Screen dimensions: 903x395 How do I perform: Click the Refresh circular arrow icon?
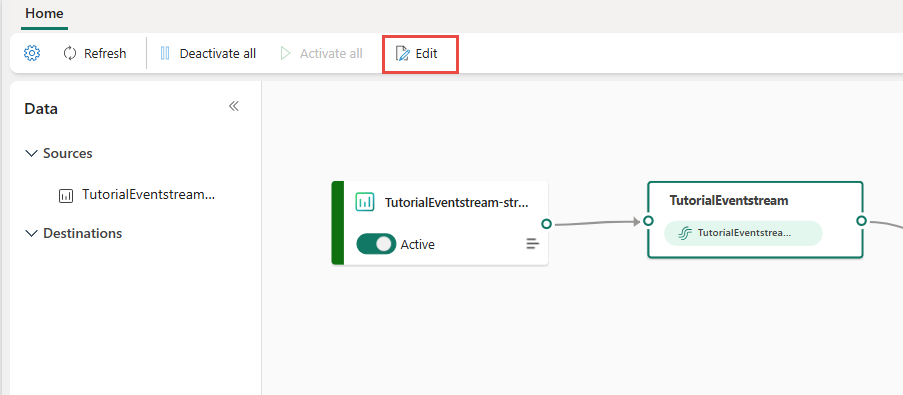point(70,54)
